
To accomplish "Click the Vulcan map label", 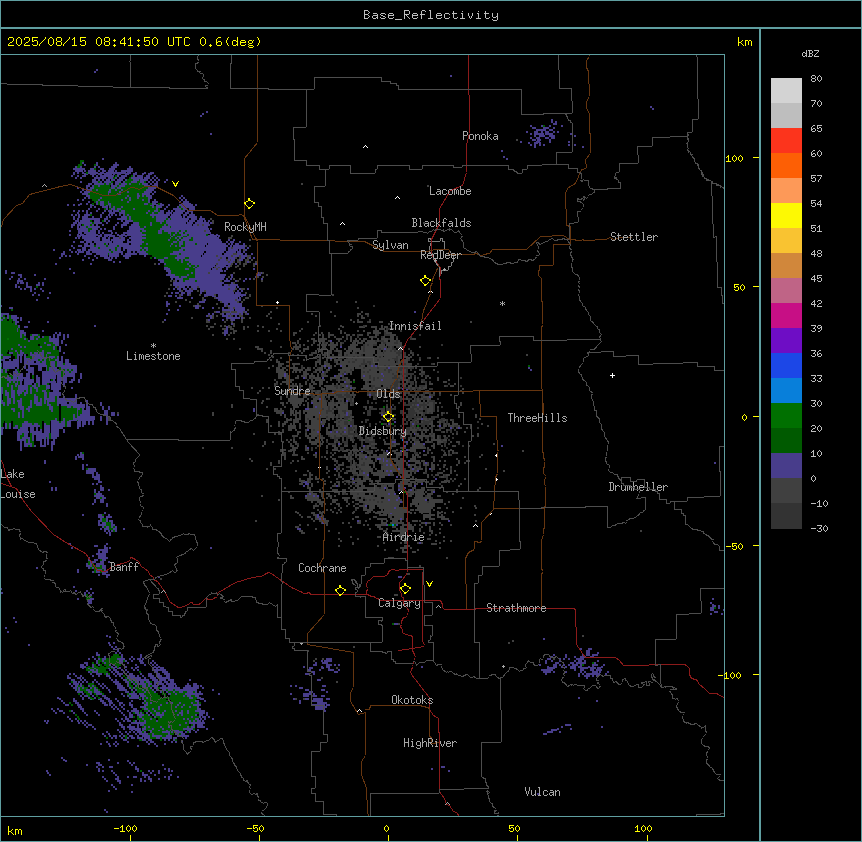I will tap(543, 792).
